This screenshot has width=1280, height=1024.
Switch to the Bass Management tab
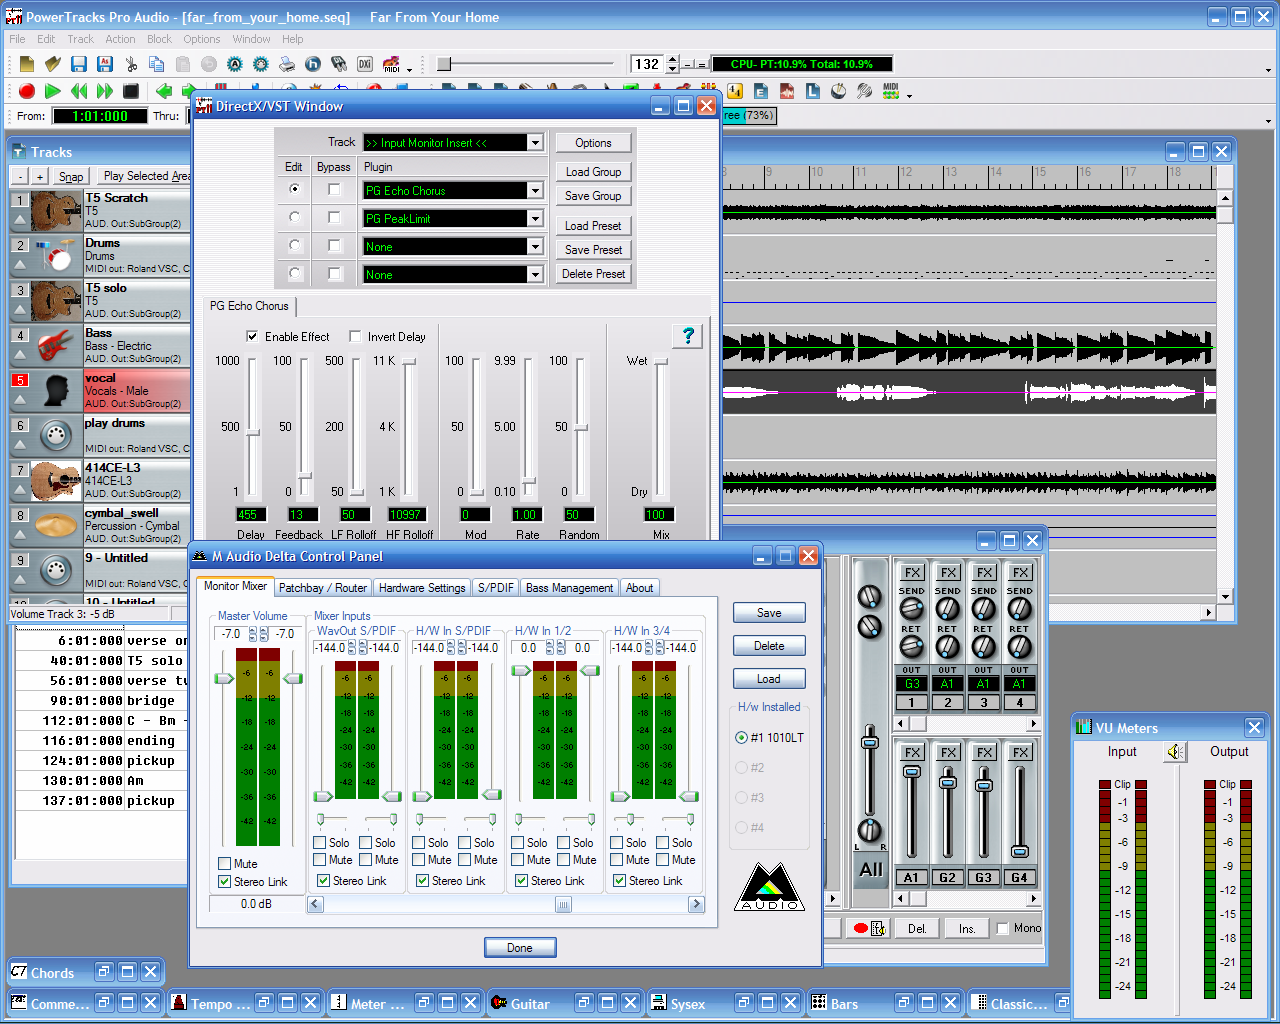569,588
